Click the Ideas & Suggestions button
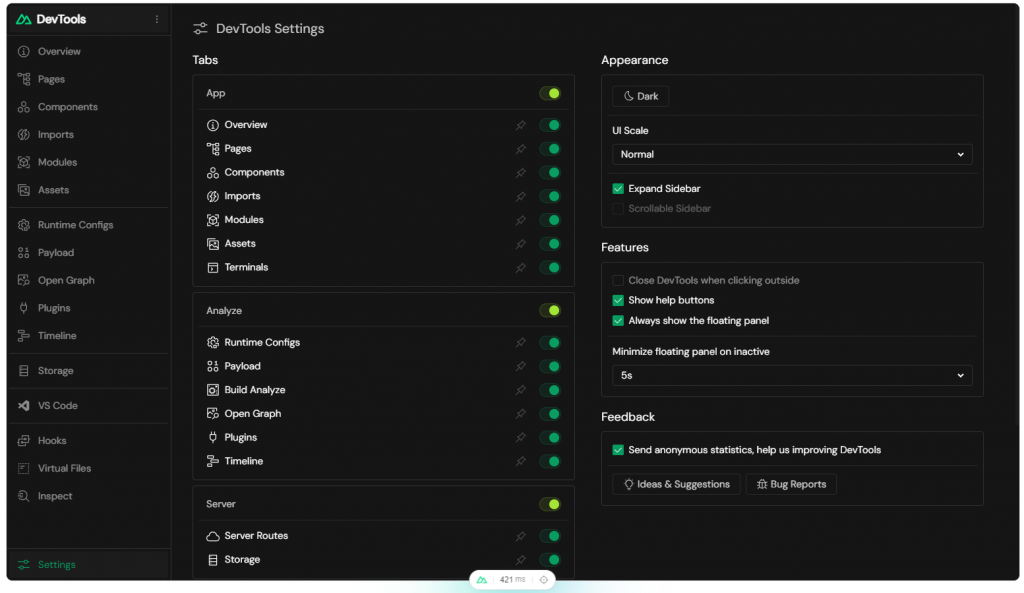This screenshot has height=593, width=1024. (677, 484)
